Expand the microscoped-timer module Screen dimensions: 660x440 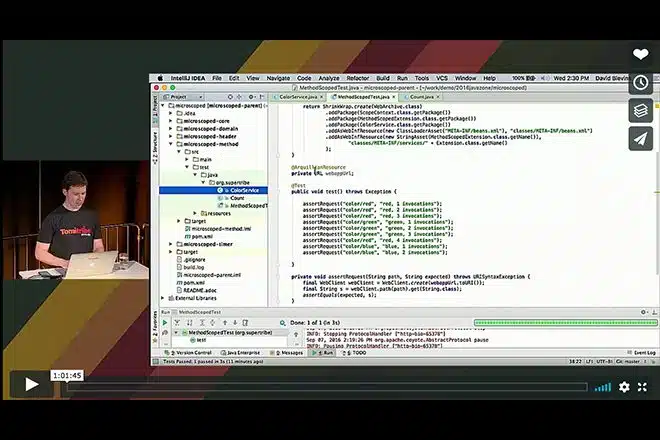pyautogui.click(x=171, y=244)
